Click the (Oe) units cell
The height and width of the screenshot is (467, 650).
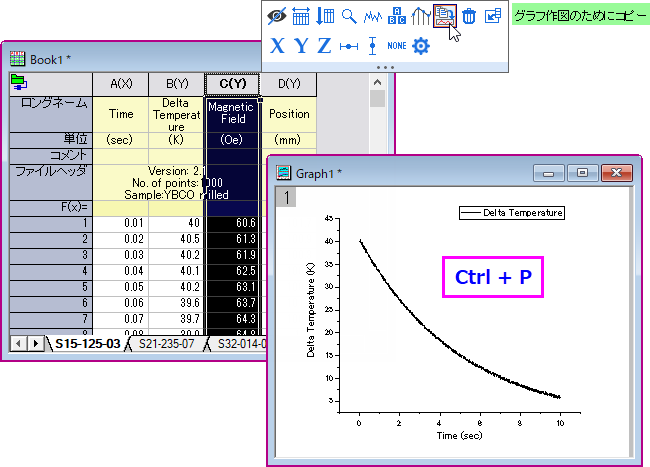(x=233, y=140)
